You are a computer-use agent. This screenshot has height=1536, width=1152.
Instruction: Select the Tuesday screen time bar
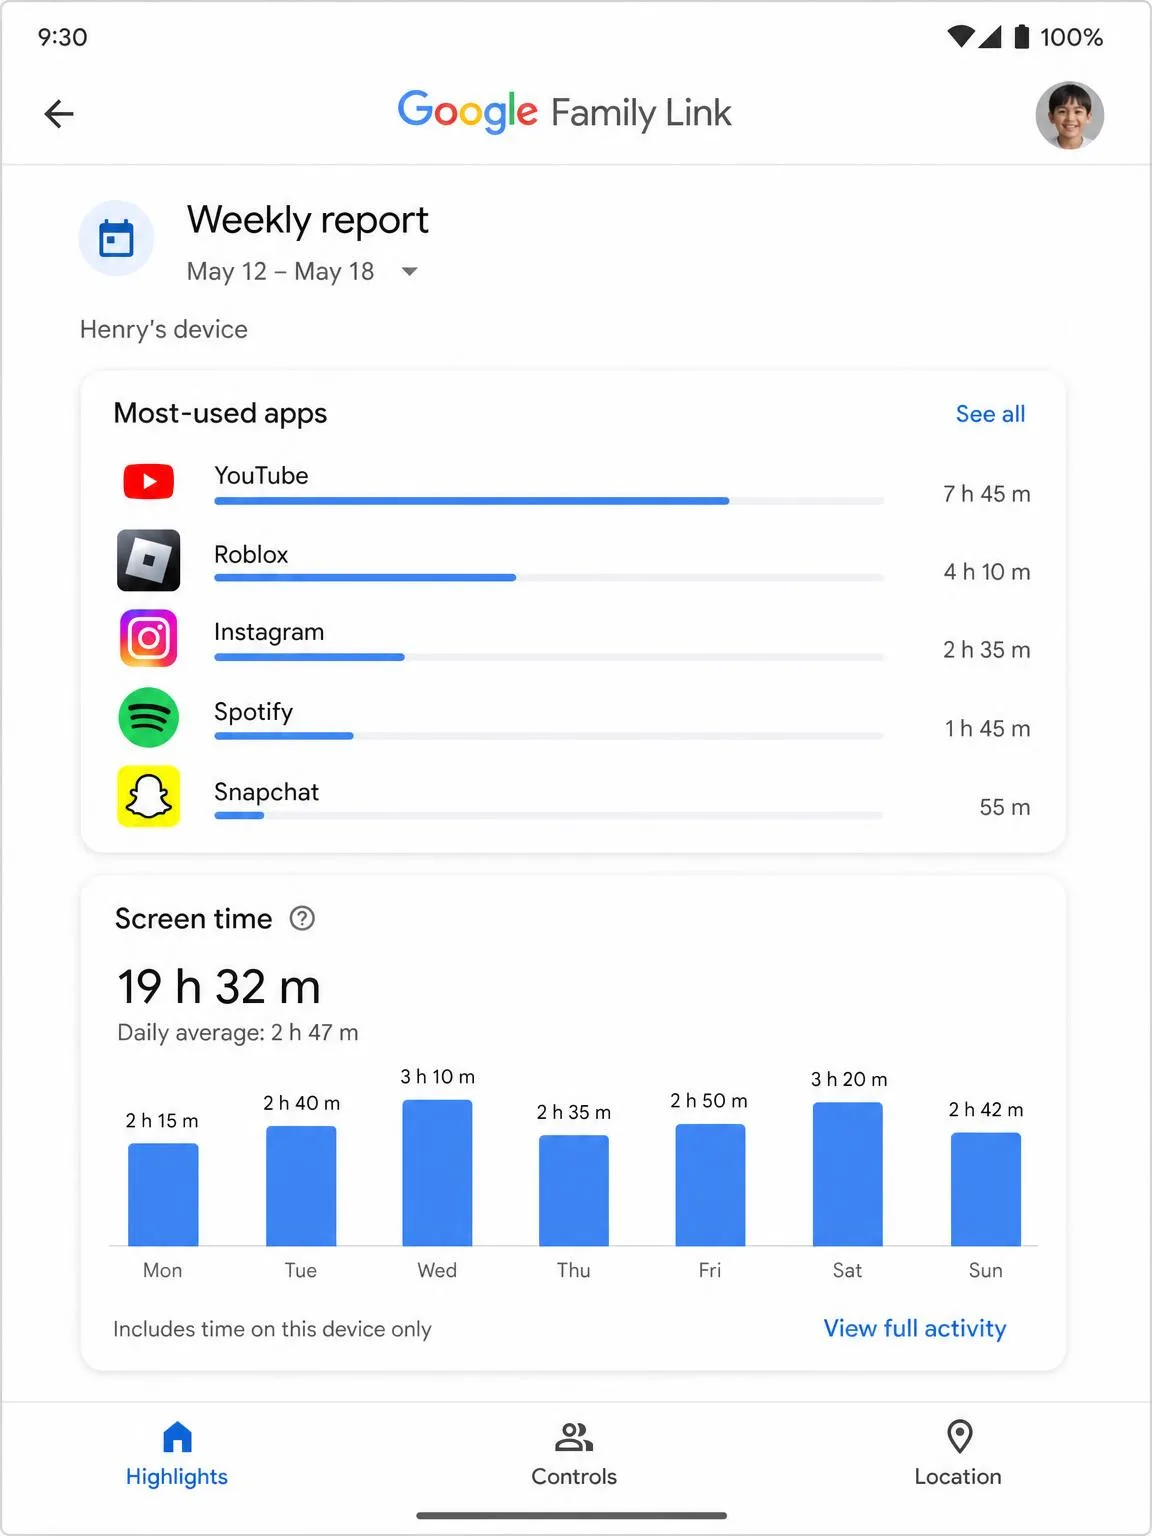click(x=301, y=1186)
